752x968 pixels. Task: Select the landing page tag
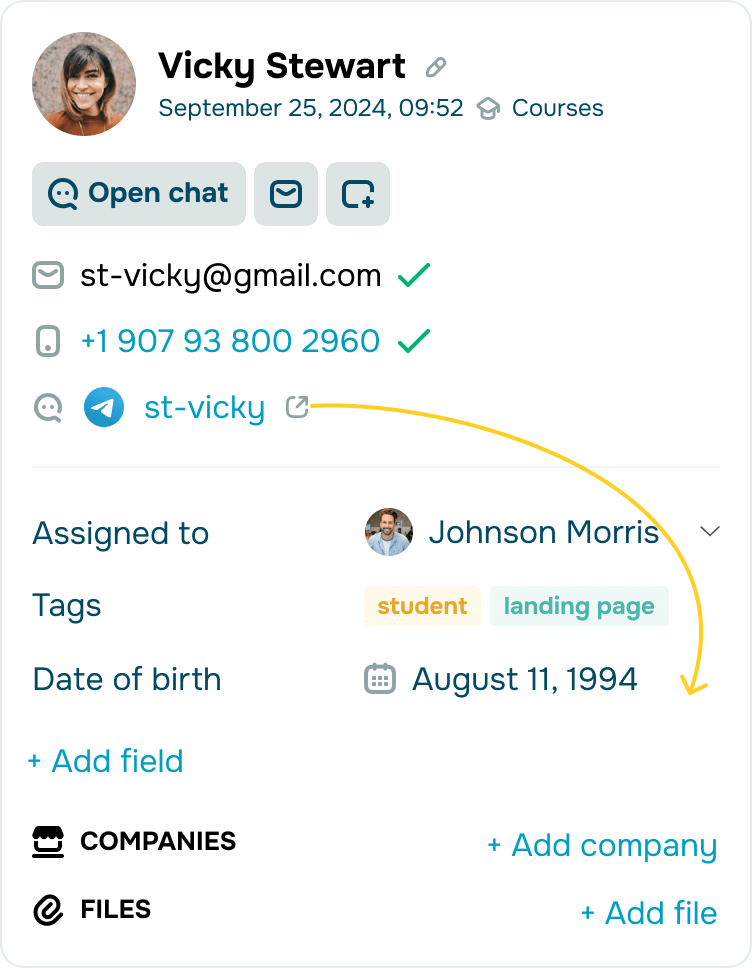pyautogui.click(x=579, y=606)
